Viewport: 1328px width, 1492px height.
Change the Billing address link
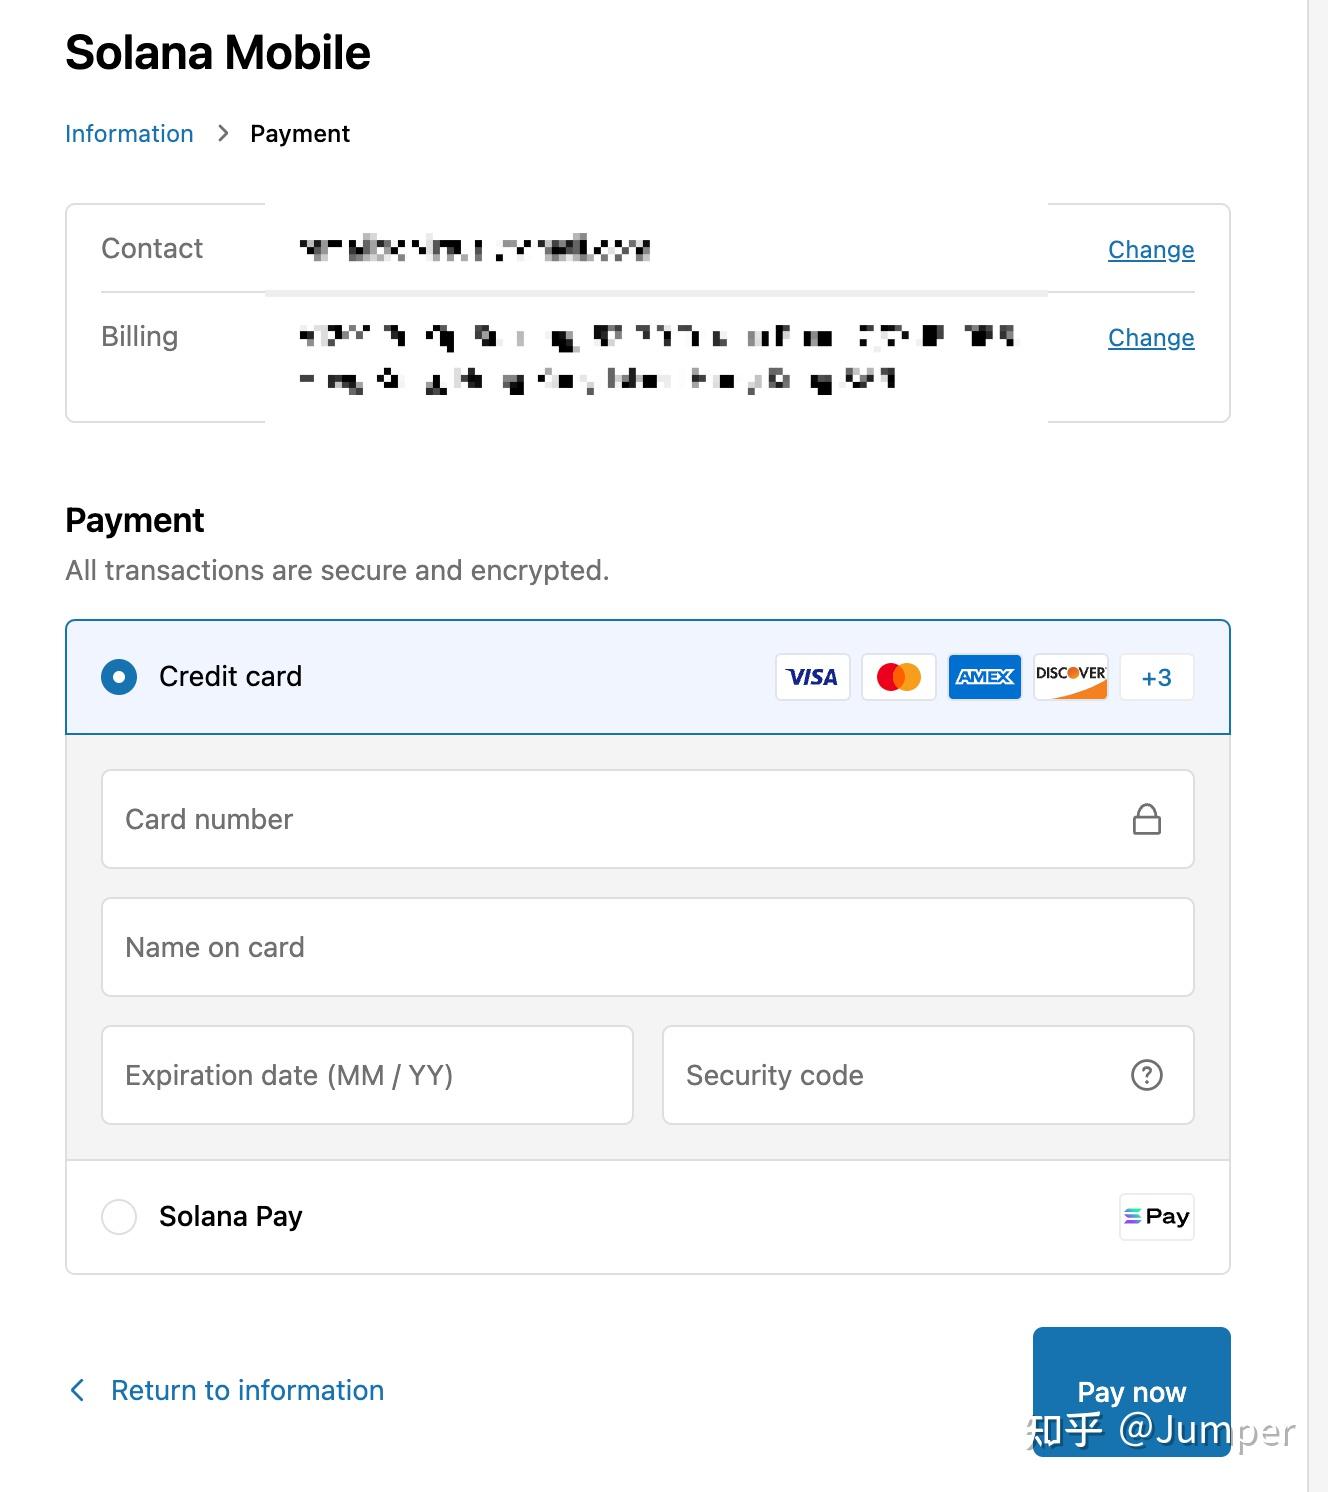(x=1150, y=338)
